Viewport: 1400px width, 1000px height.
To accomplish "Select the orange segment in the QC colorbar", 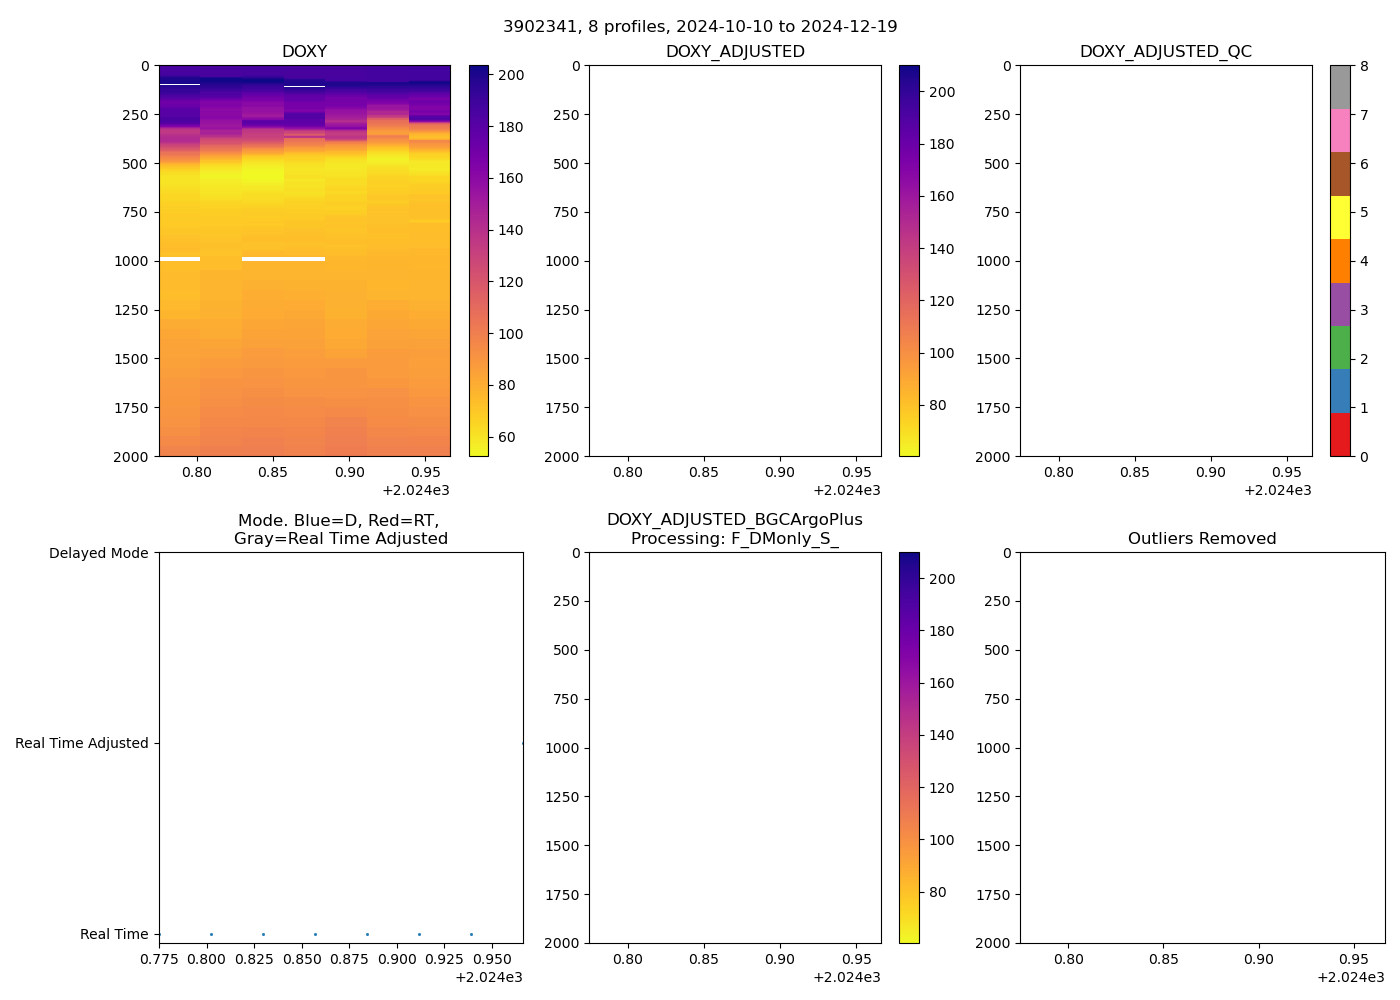I will click(1340, 261).
